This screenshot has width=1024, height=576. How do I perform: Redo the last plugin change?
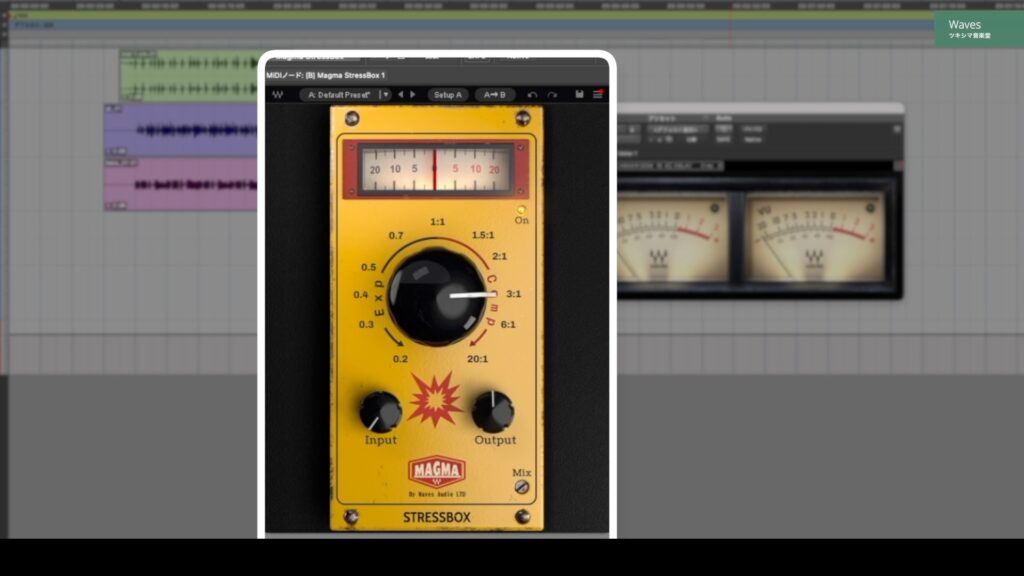(x=551, y=95)
